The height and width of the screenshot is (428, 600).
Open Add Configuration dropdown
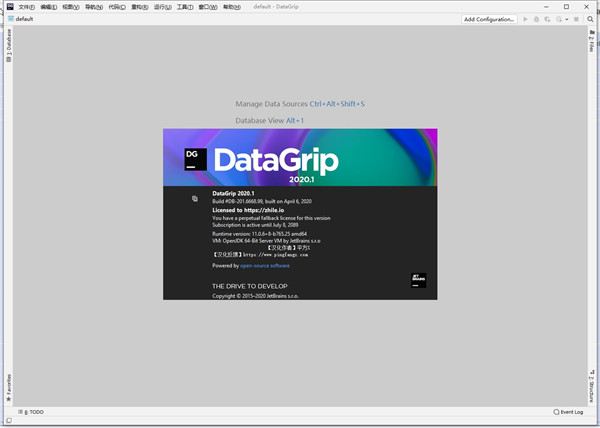click(489, 19)
